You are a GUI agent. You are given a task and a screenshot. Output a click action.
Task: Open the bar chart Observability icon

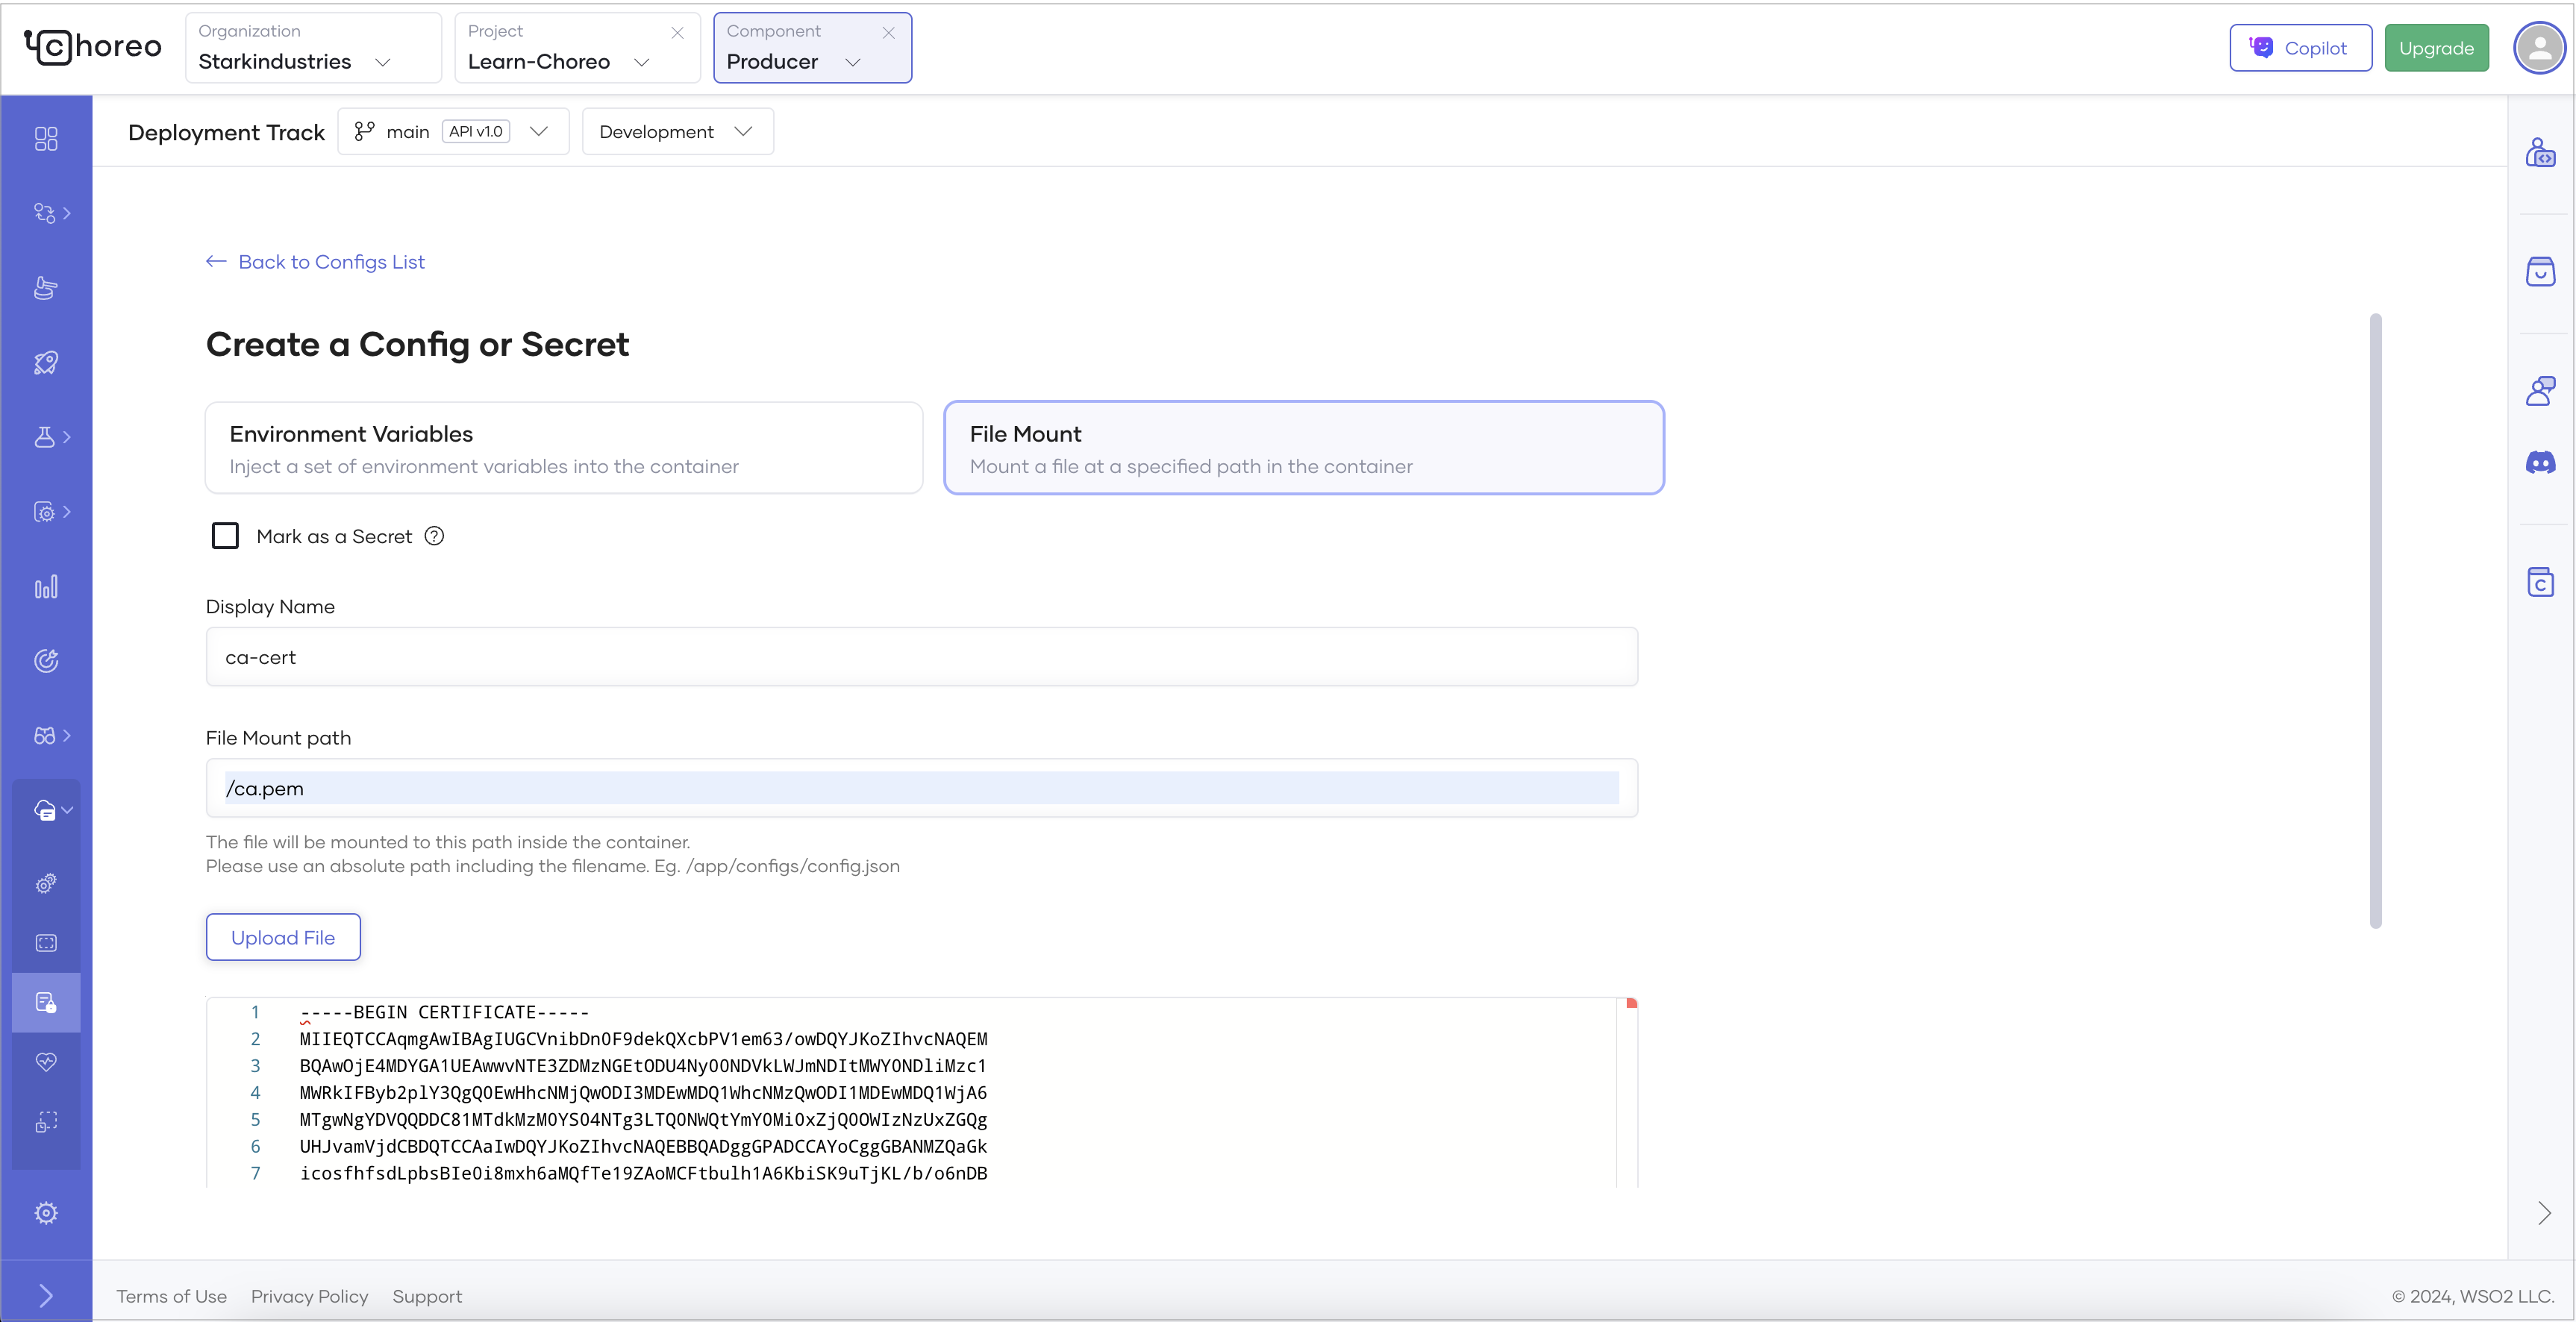(x=46, y=586)
